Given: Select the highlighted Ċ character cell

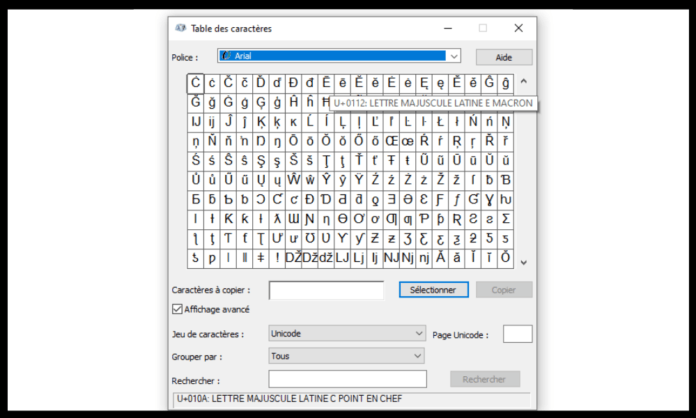Looking at the screenshot, I should [195, 83].
